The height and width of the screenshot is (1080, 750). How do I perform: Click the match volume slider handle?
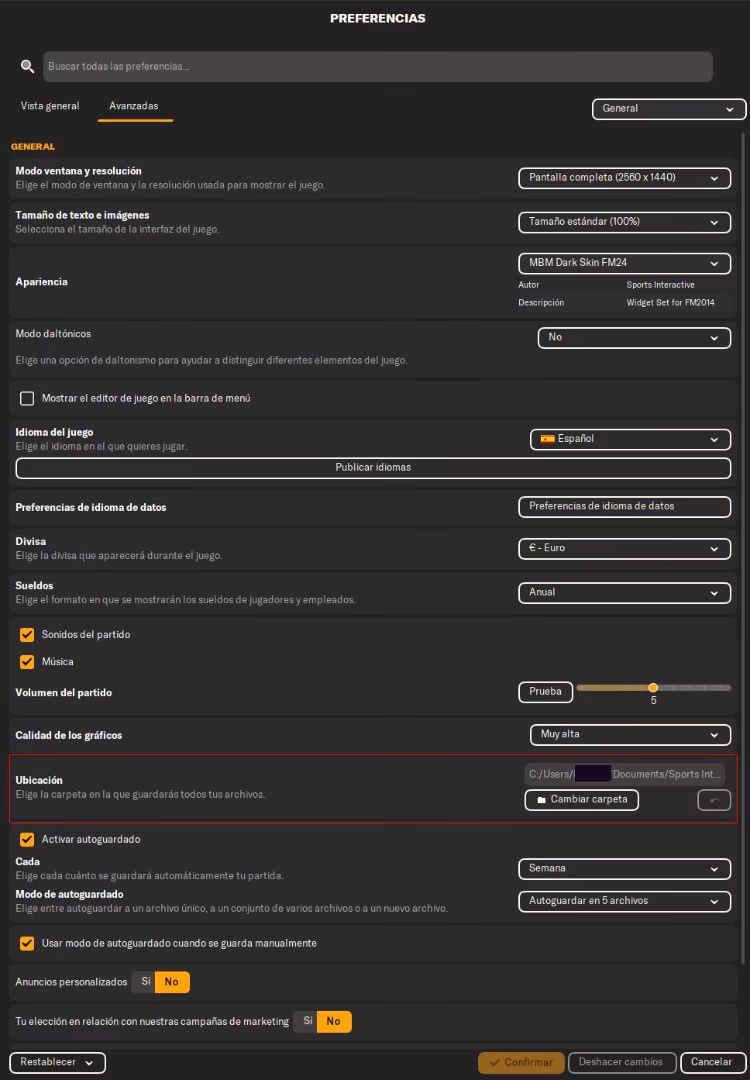(x=653, y=687)
